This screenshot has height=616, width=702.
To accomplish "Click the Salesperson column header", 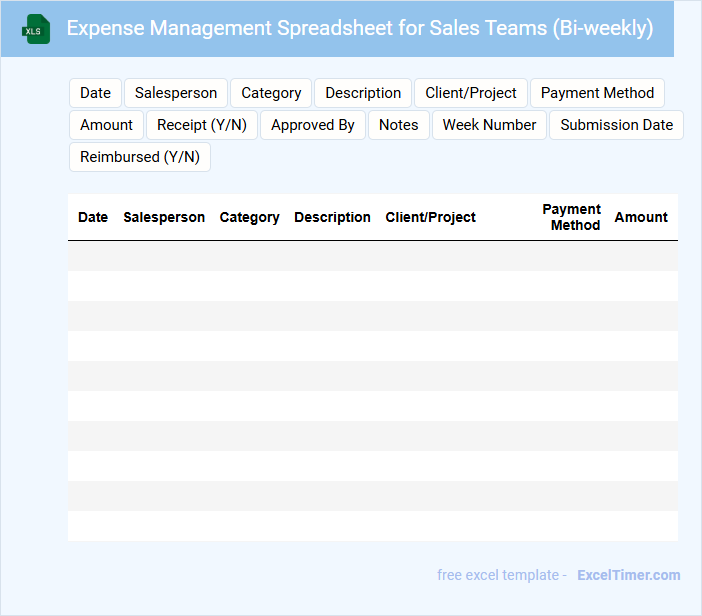I will [164, 217].
